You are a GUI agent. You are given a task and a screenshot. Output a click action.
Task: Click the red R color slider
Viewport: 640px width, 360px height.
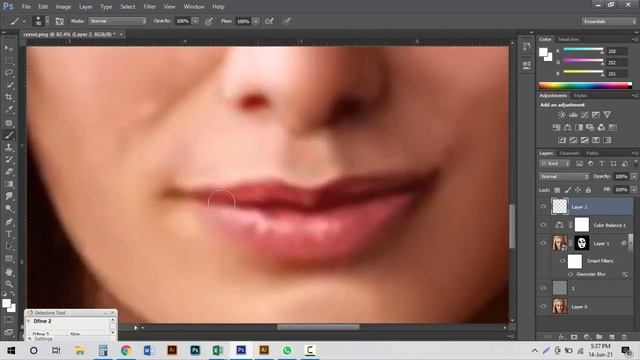coord(583,50)
